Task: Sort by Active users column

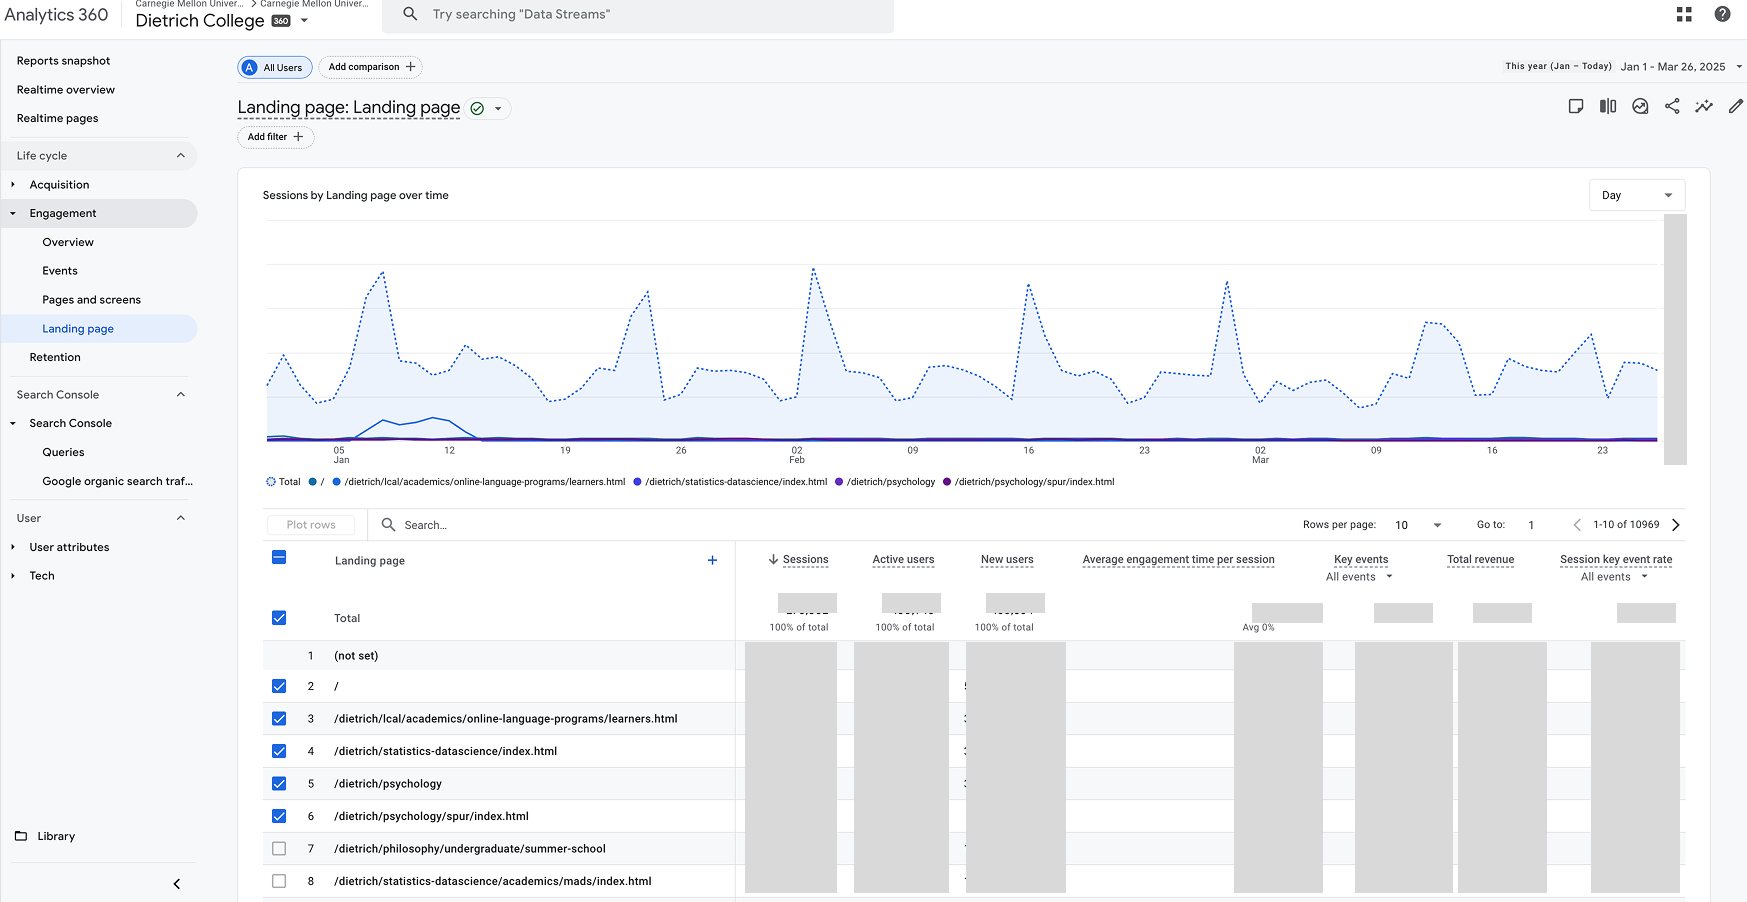Action: 903,560
